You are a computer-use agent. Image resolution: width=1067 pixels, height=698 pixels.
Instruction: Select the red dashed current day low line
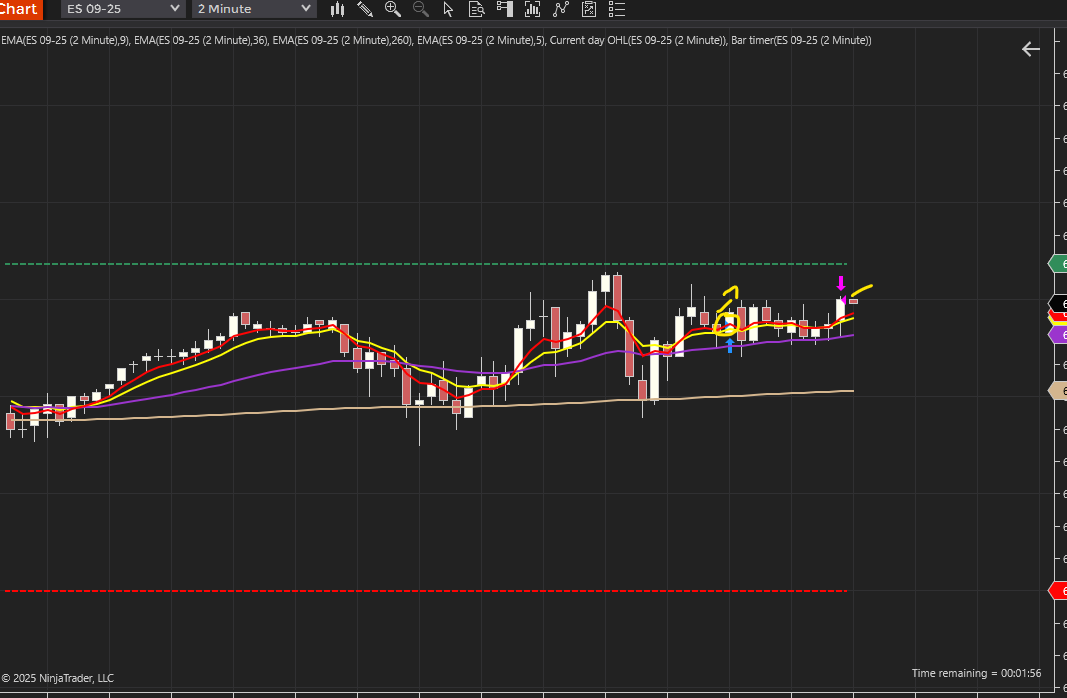tap(425, 591)
